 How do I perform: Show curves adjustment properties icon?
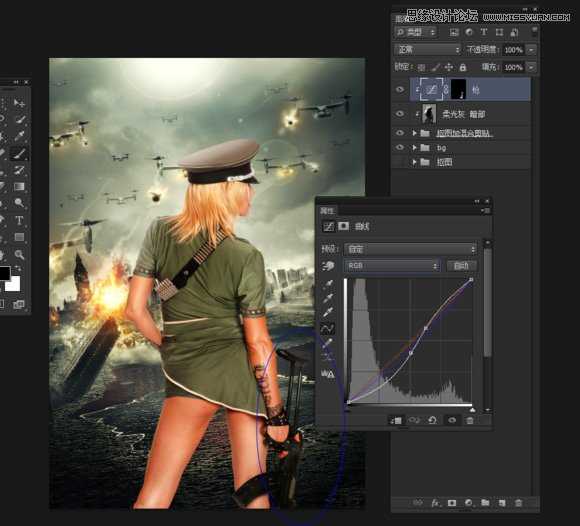(x=328, y=226)
